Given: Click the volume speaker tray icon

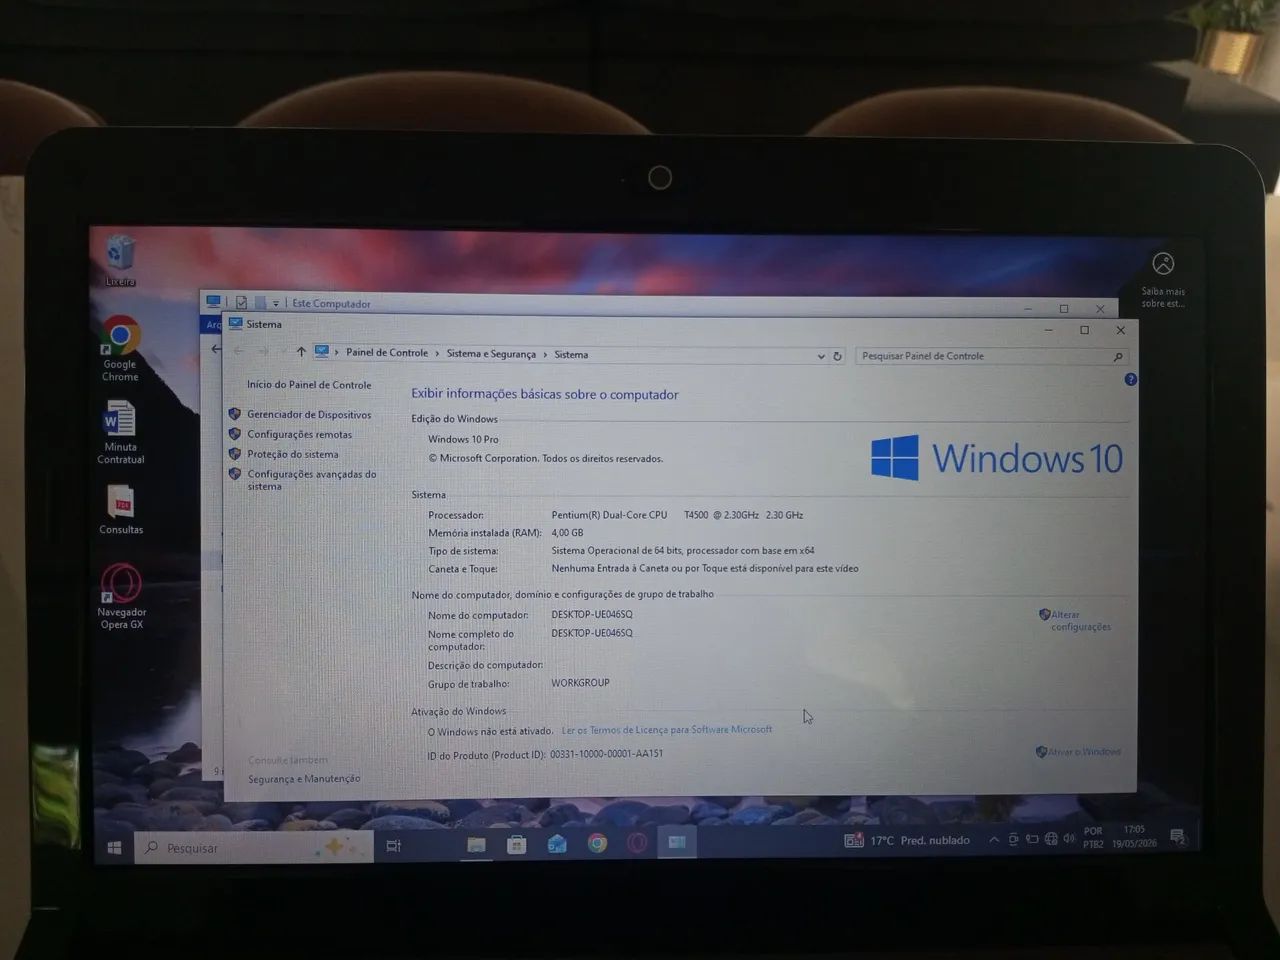Looking at the screenshot, I should [x=1069, y=838].
